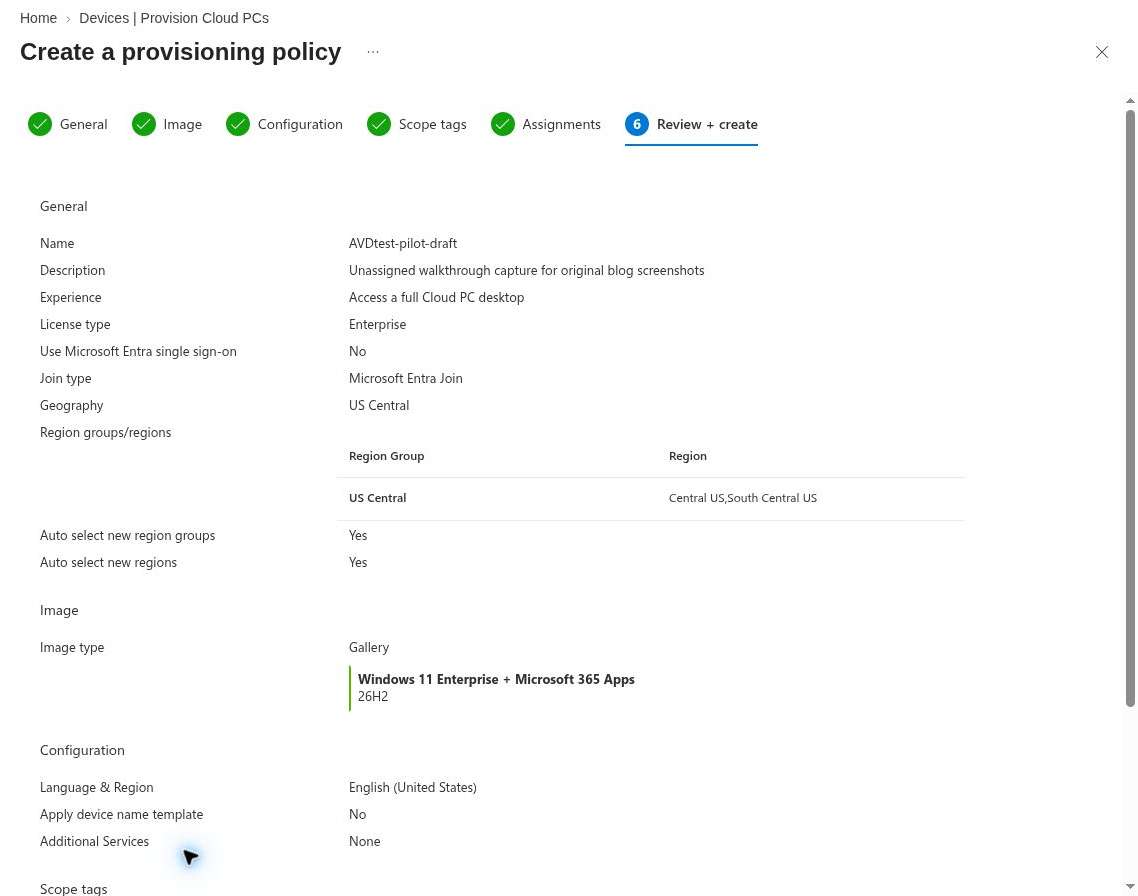Click the Region groups/regions label
This screenshot has height=896, width=1138.
click(x=105, y=433)
